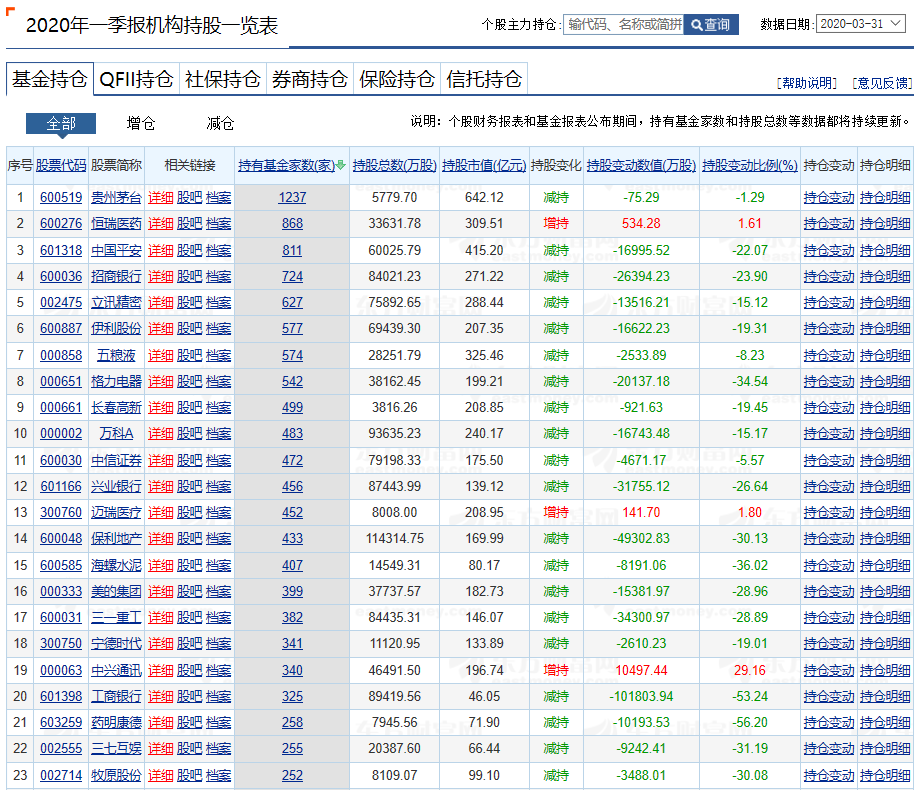Image resolution: width=920 pixels, height=790 pixels.
Task: Open 详细 link for 贵州茅台
Action: pos(160,197)
